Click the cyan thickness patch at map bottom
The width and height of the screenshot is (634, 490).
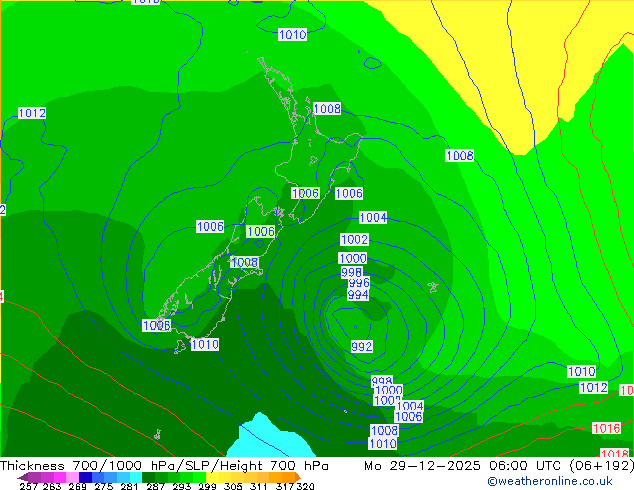pyautogui.click(x=270, y=437)
